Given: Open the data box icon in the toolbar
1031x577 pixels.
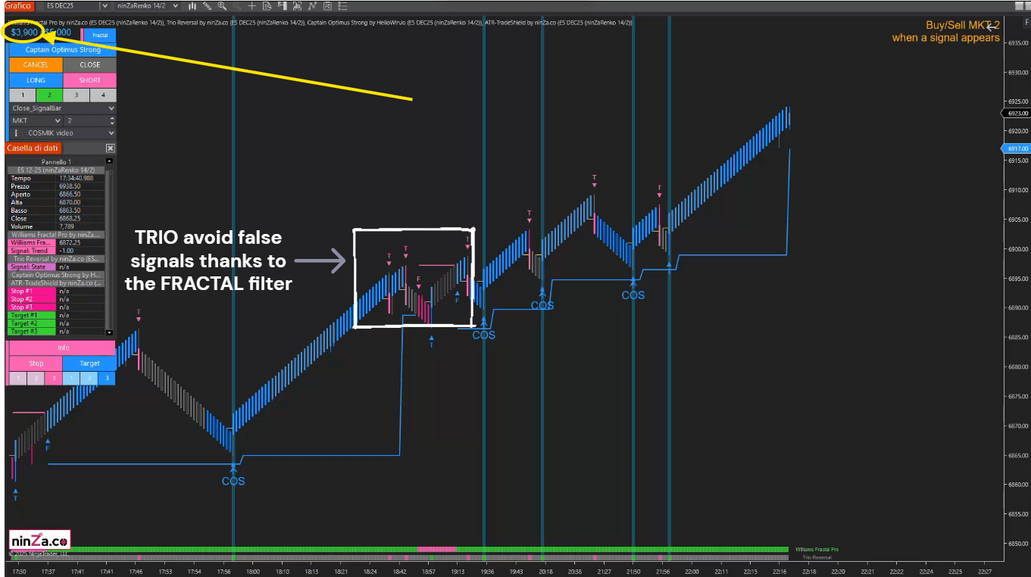Looking at the screenshot, I should (267, 6).
